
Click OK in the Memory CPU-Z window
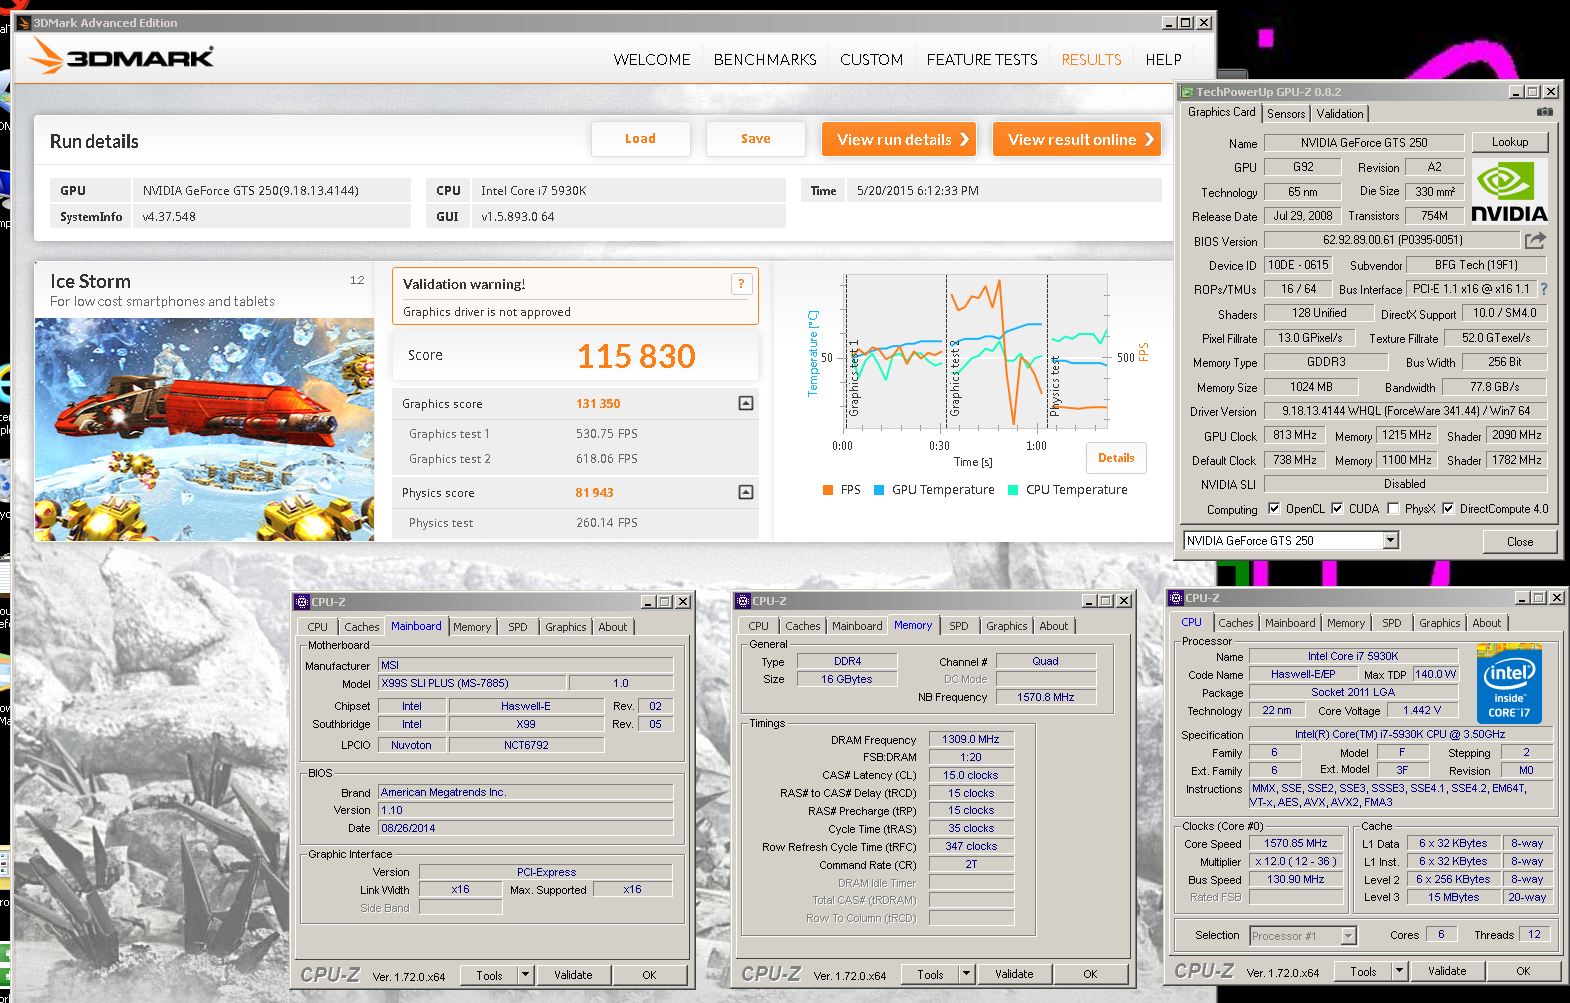click(1090, 974)
